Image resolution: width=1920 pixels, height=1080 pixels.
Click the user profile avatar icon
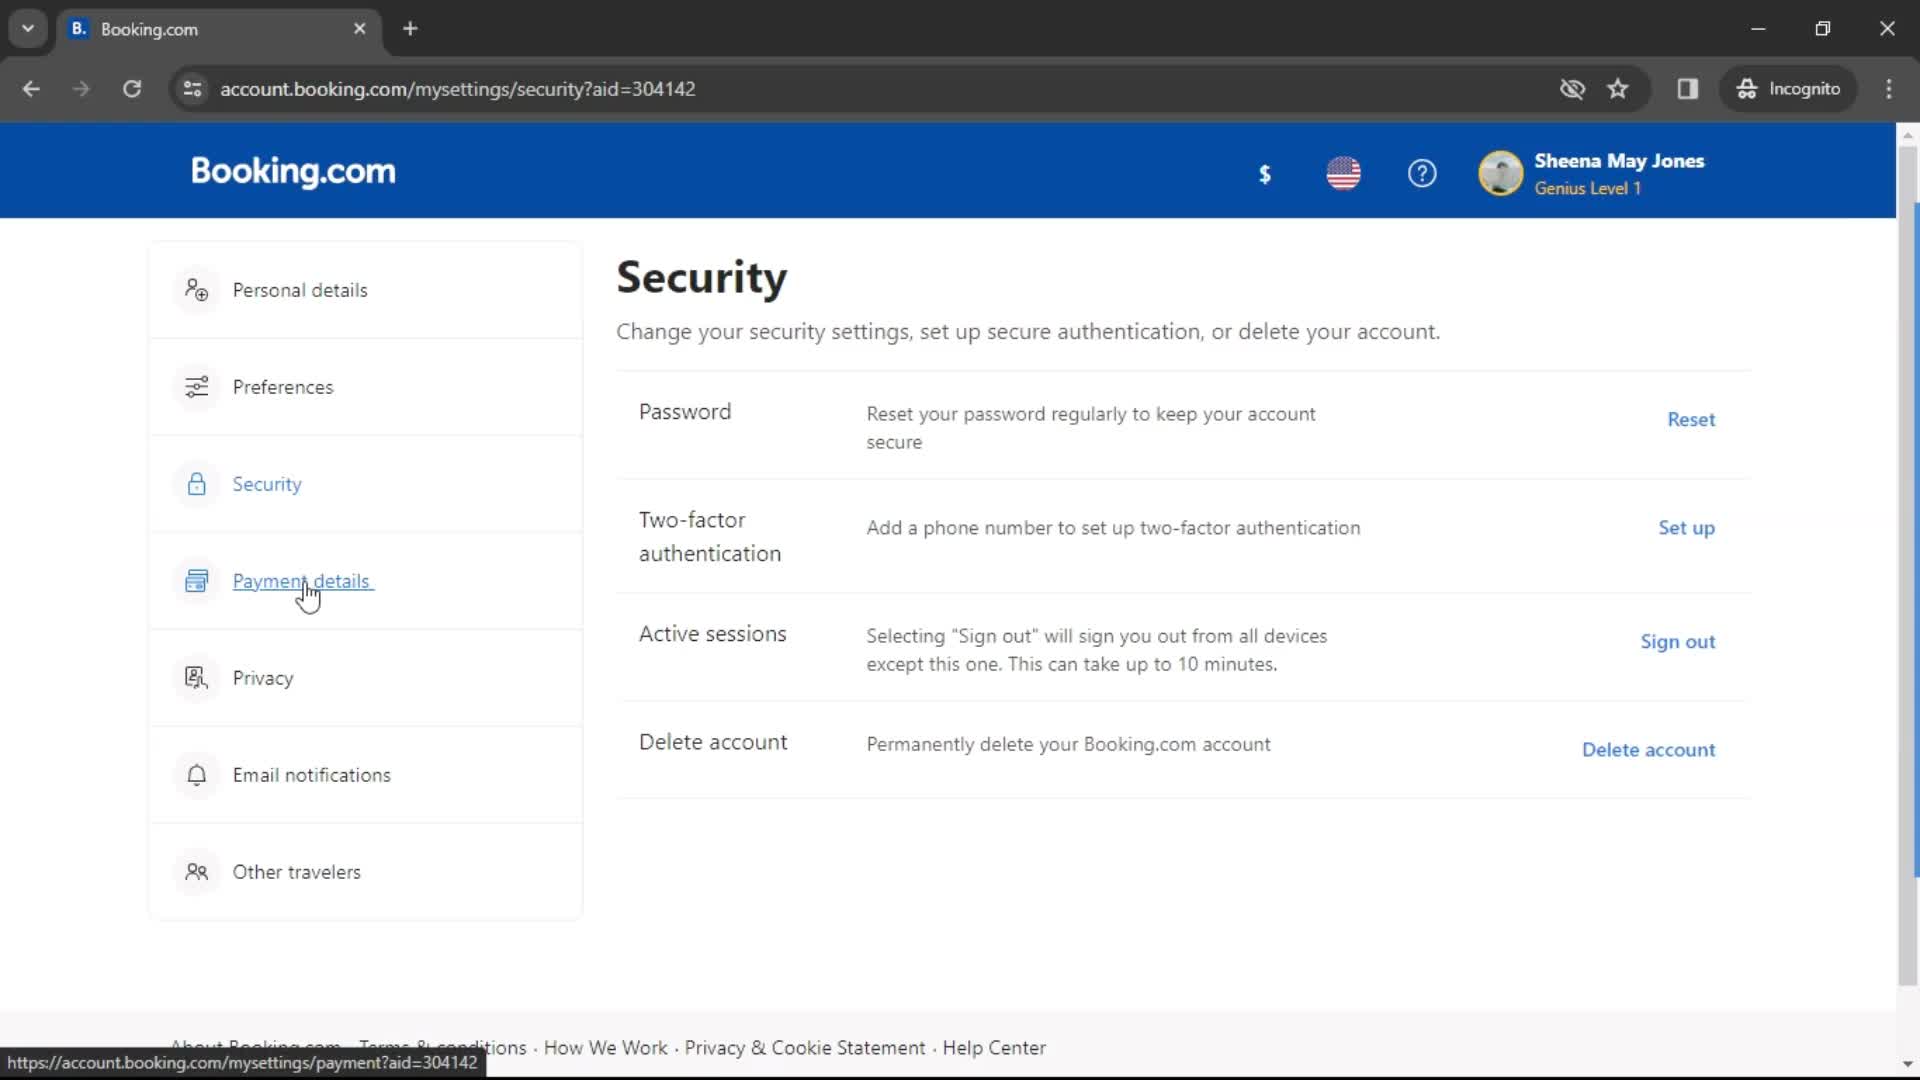1501,173
